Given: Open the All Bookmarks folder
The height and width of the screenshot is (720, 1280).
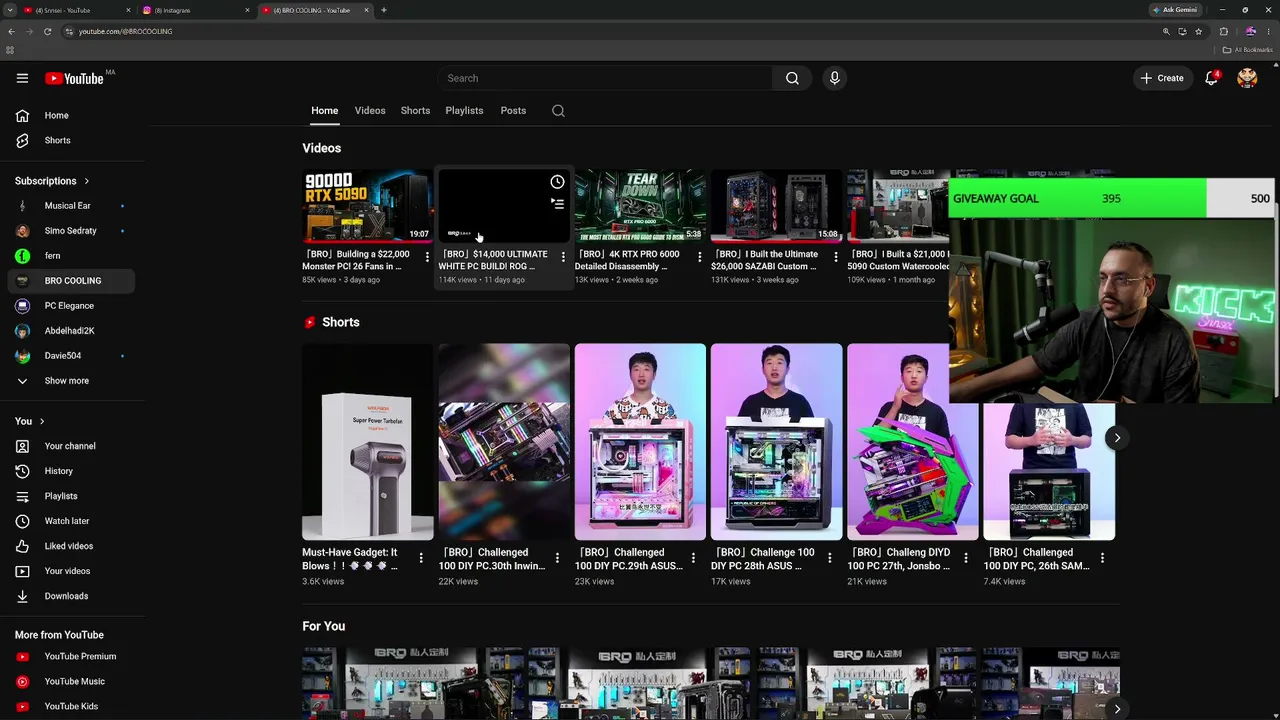Looking at the screenshot, I should [x=1247, y=50].
